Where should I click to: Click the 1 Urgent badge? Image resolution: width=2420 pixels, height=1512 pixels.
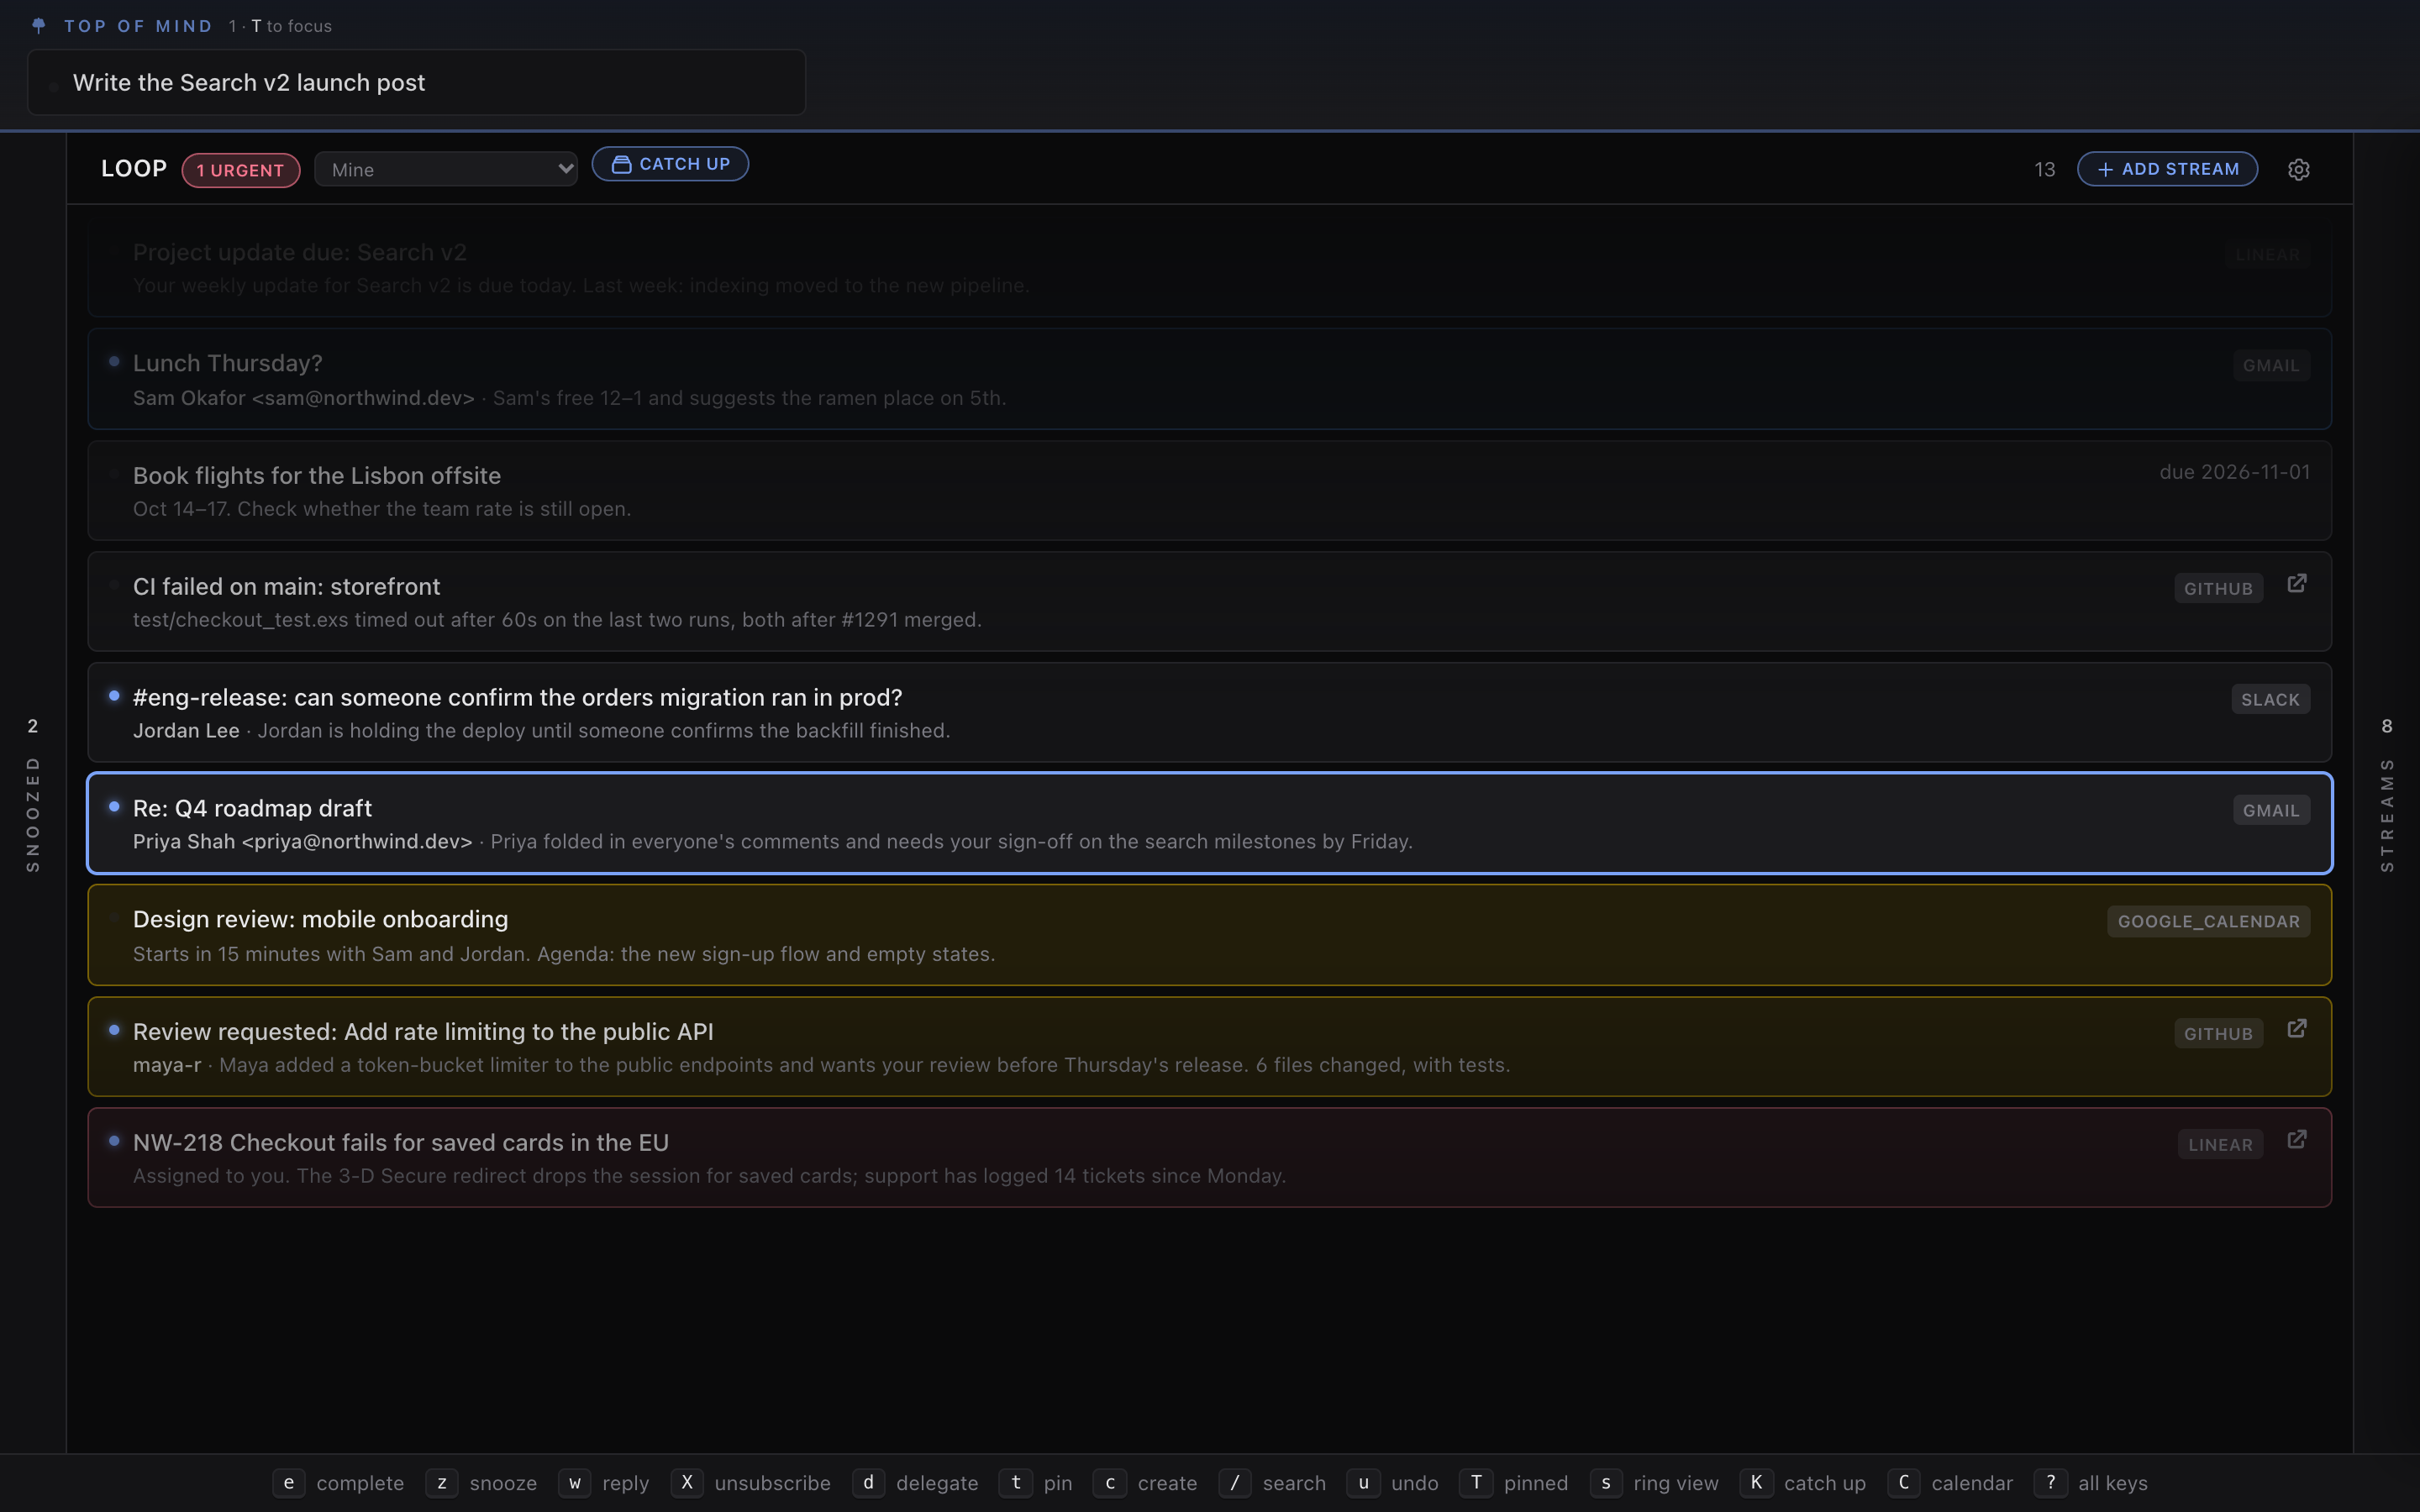241,170
